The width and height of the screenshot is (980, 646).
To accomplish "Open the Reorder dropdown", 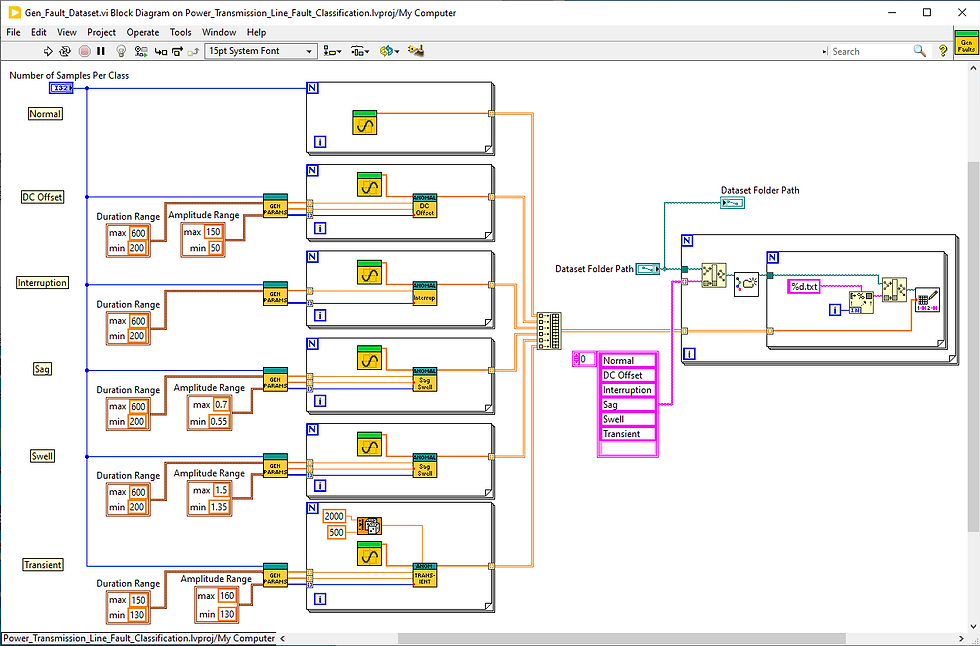I will (x=389, y=51).
